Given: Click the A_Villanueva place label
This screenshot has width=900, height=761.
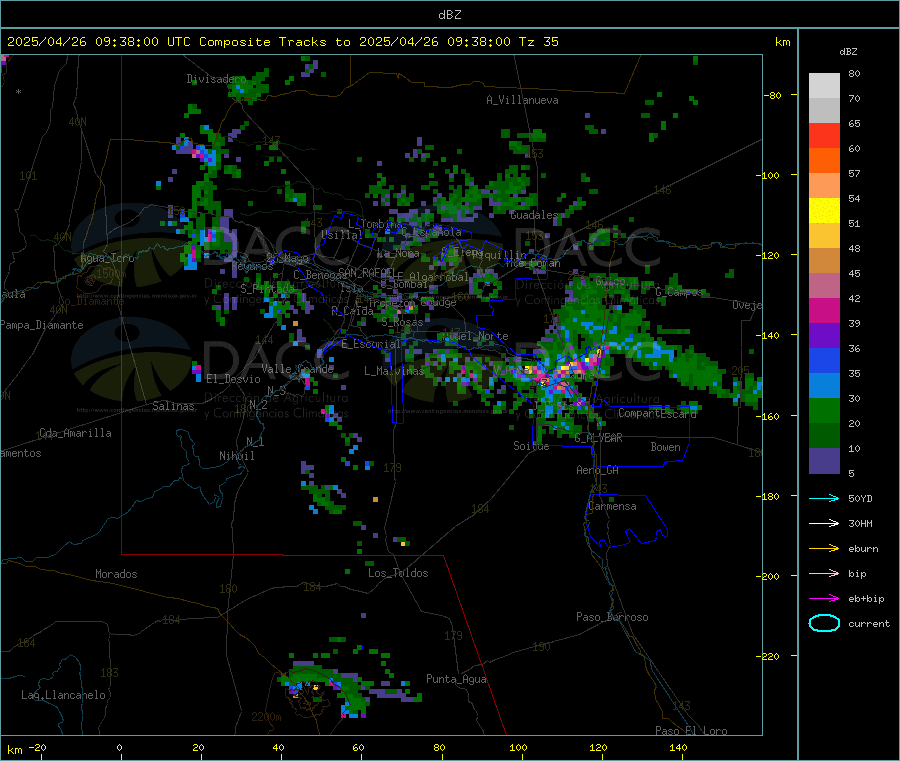Looking at the screenshot, I should (522, 100).
